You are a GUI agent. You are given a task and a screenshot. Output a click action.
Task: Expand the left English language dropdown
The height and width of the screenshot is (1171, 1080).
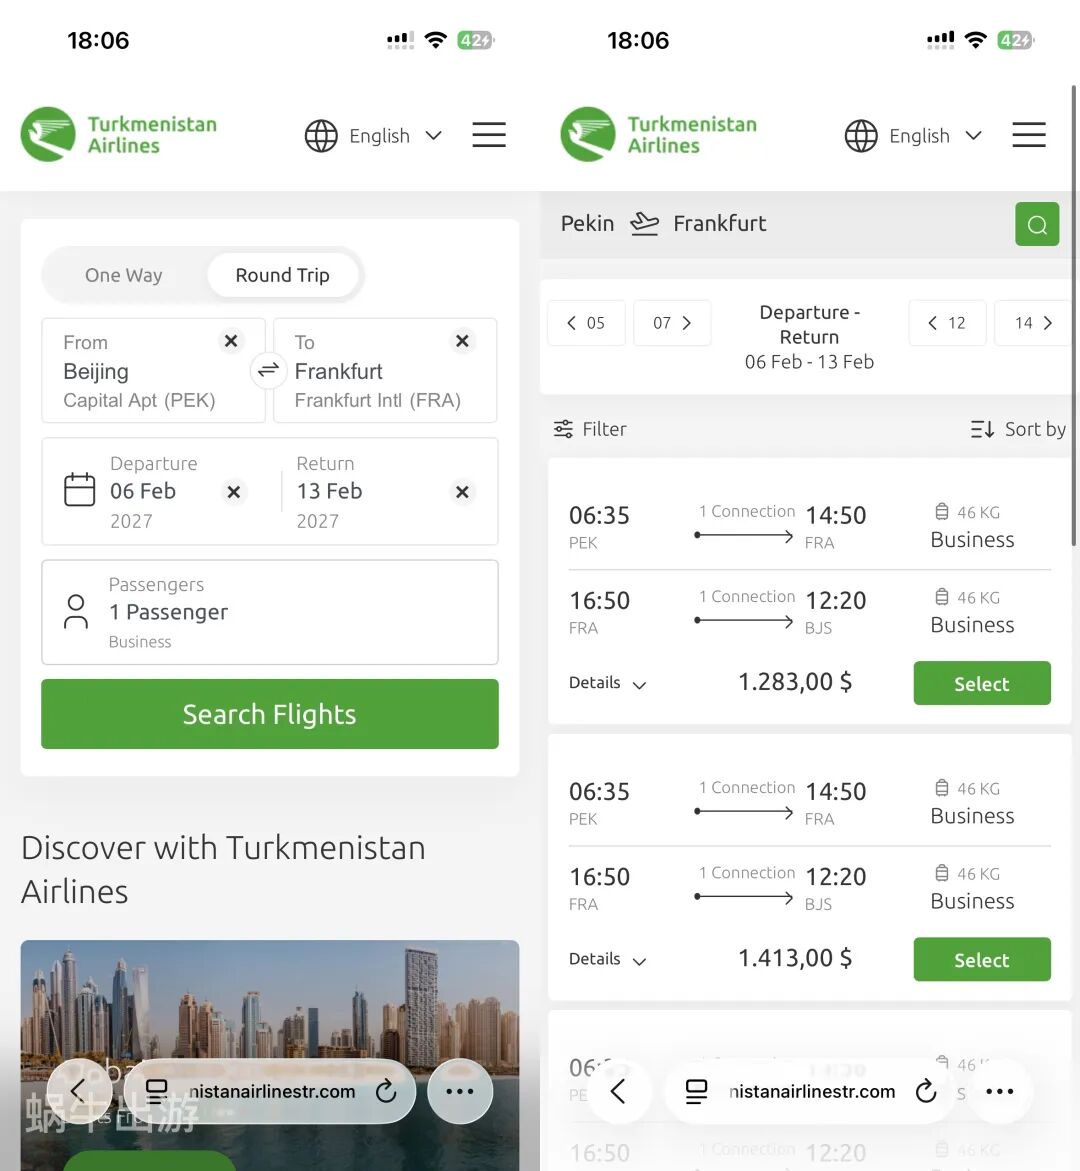(374, 136)
